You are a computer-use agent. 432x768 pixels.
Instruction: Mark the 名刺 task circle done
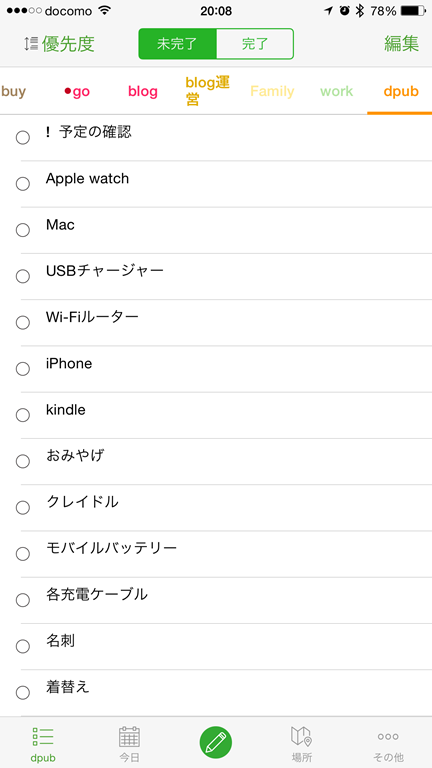[23, 647]
